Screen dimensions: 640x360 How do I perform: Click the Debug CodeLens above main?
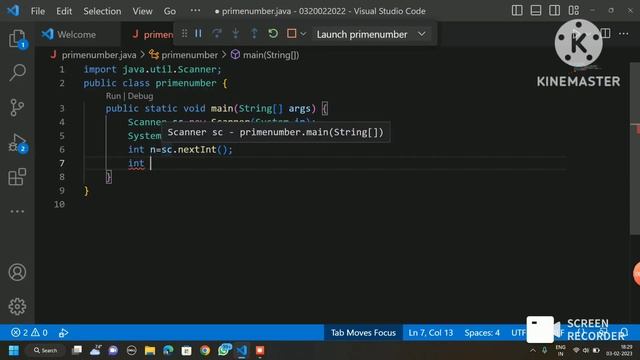click(140, 96)
